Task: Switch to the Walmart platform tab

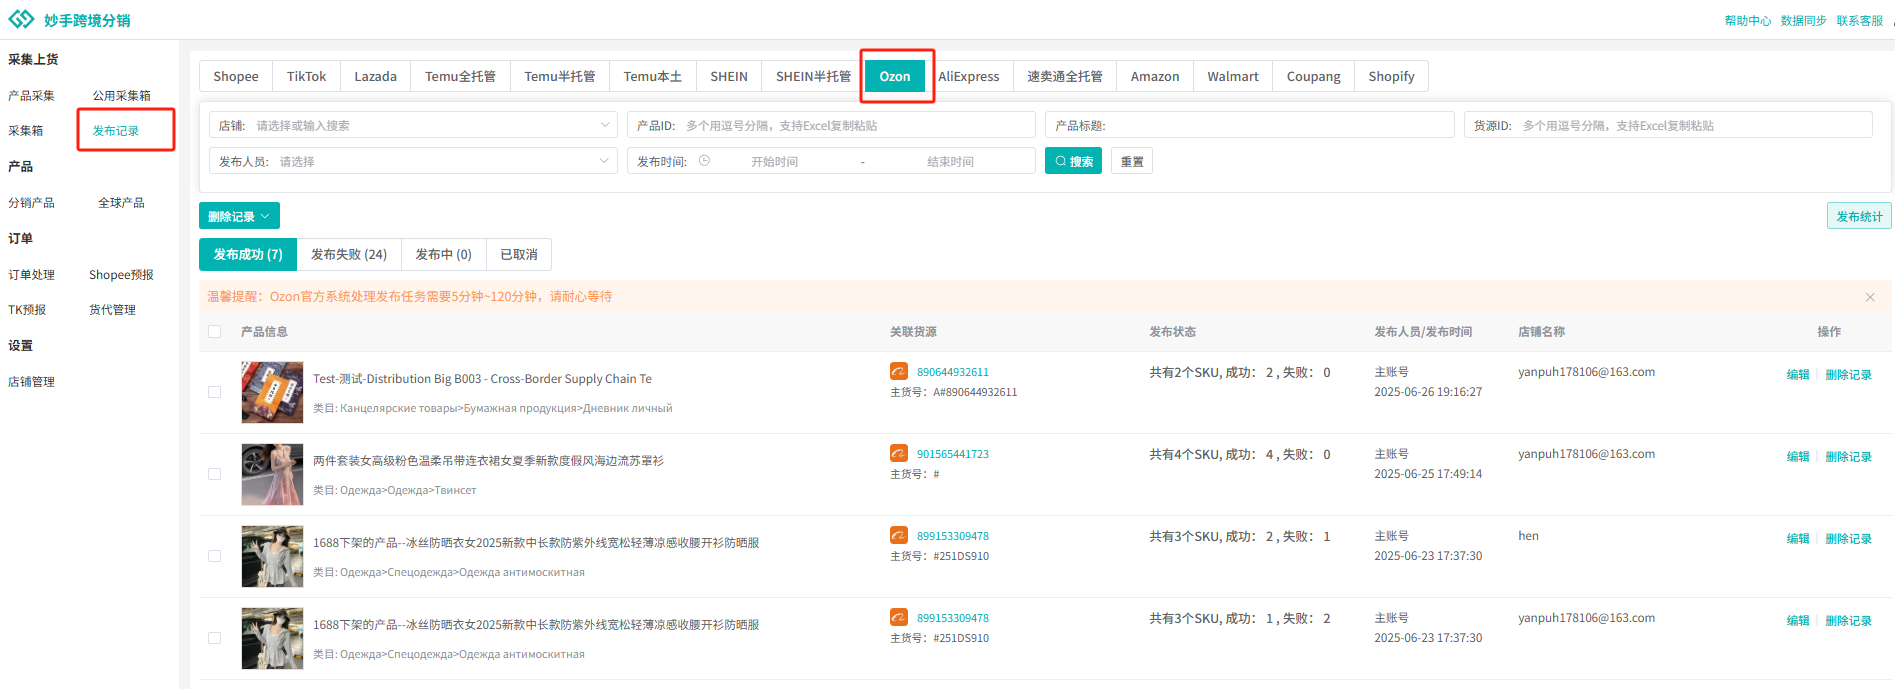Action: point(1233,76)
